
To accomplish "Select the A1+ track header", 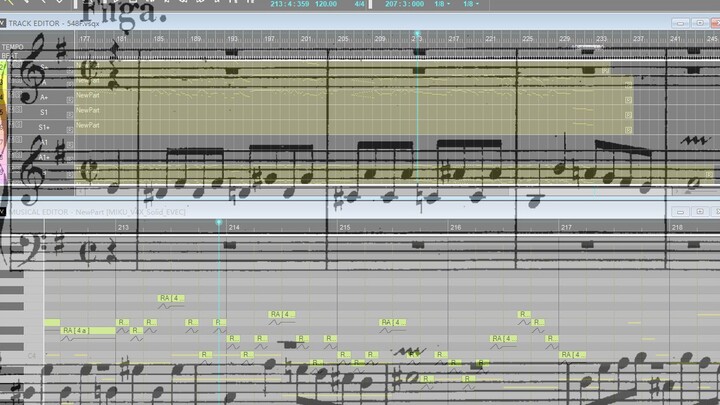I will [x=44, y=157].
